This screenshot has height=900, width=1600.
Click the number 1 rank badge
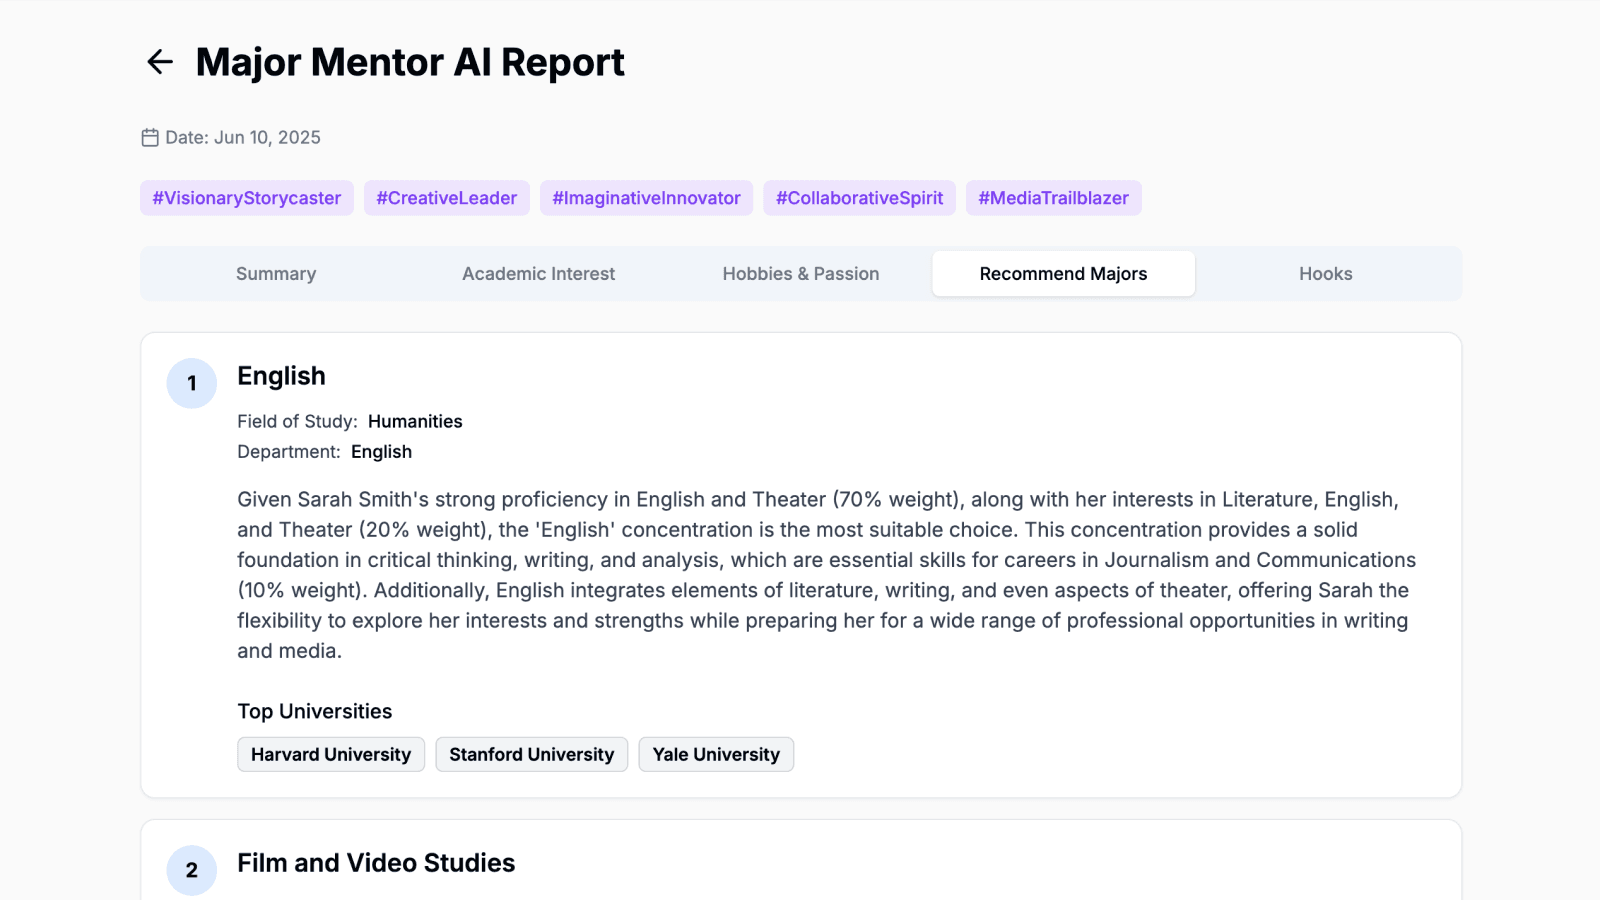click(192, 383)
